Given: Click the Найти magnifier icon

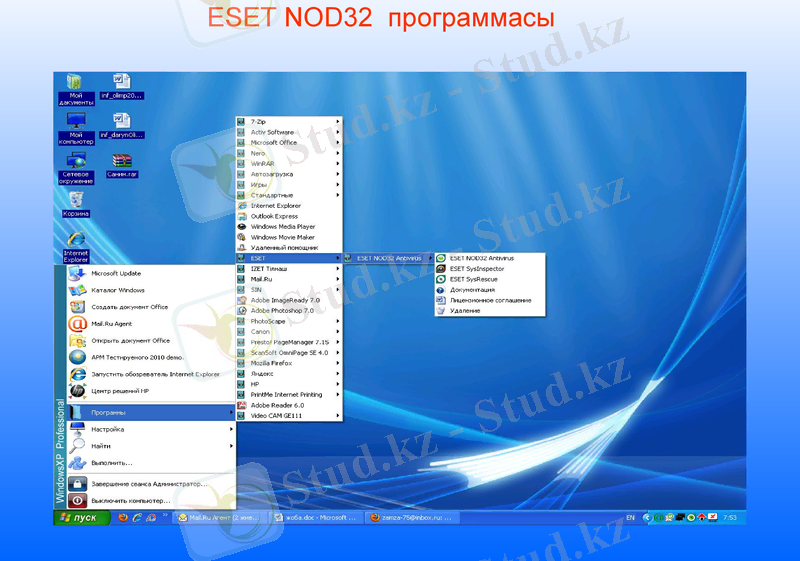Looking at the screenshot, I should (78, 446).
